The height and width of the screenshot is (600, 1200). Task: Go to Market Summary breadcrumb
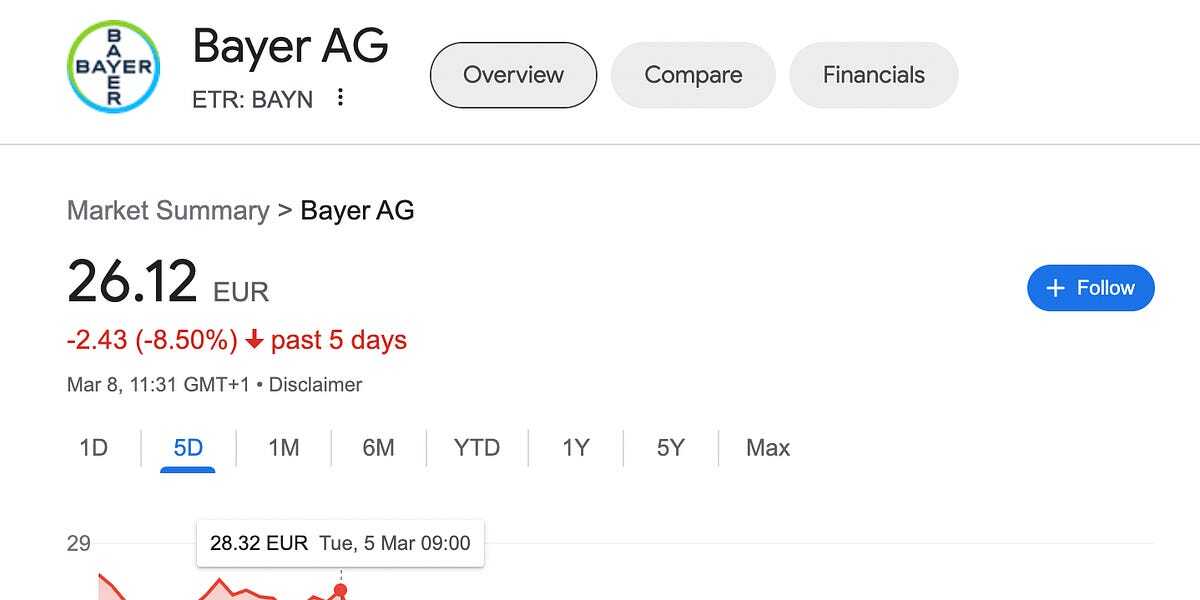point(168,211)
